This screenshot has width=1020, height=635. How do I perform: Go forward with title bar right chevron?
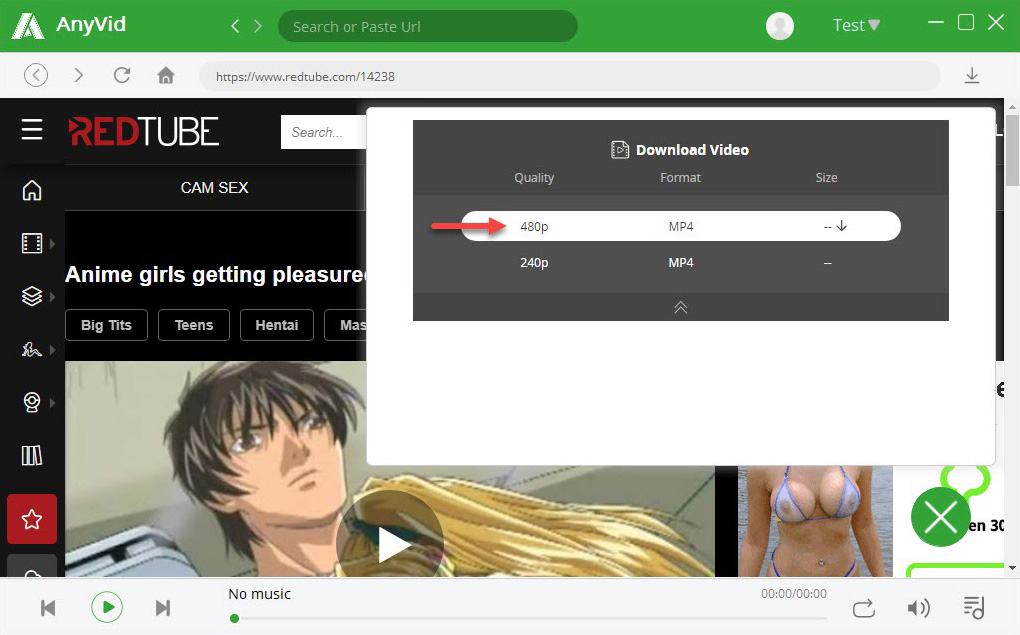[x=258, y=26]
